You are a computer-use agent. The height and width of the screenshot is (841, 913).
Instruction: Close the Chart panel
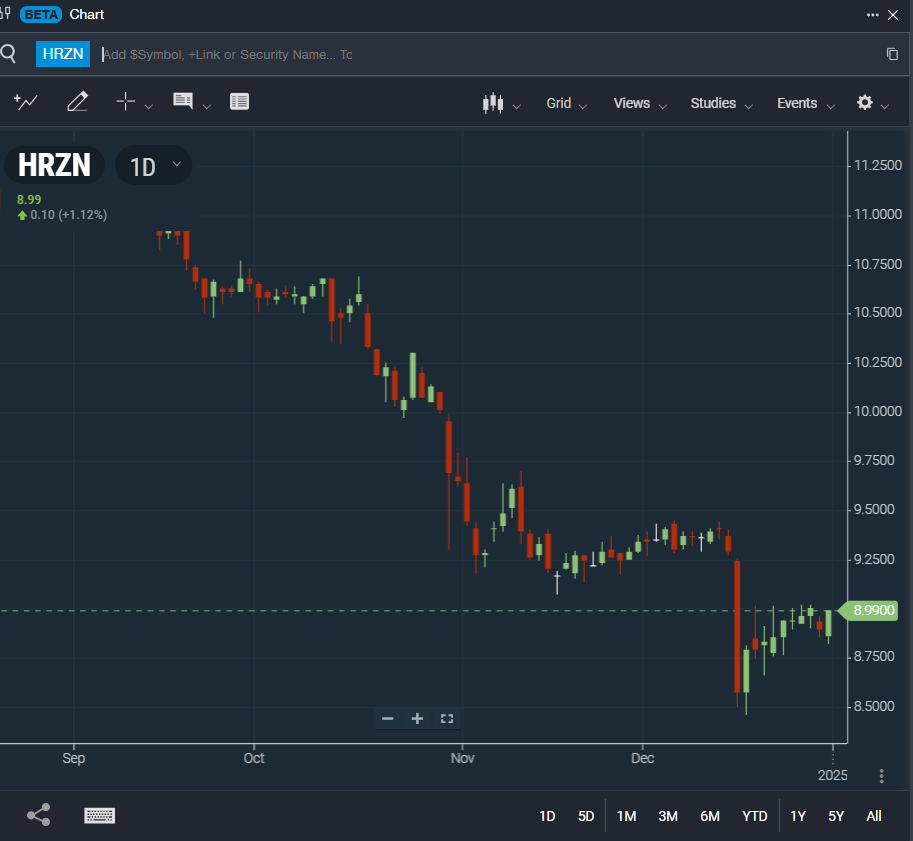point(893,15)
